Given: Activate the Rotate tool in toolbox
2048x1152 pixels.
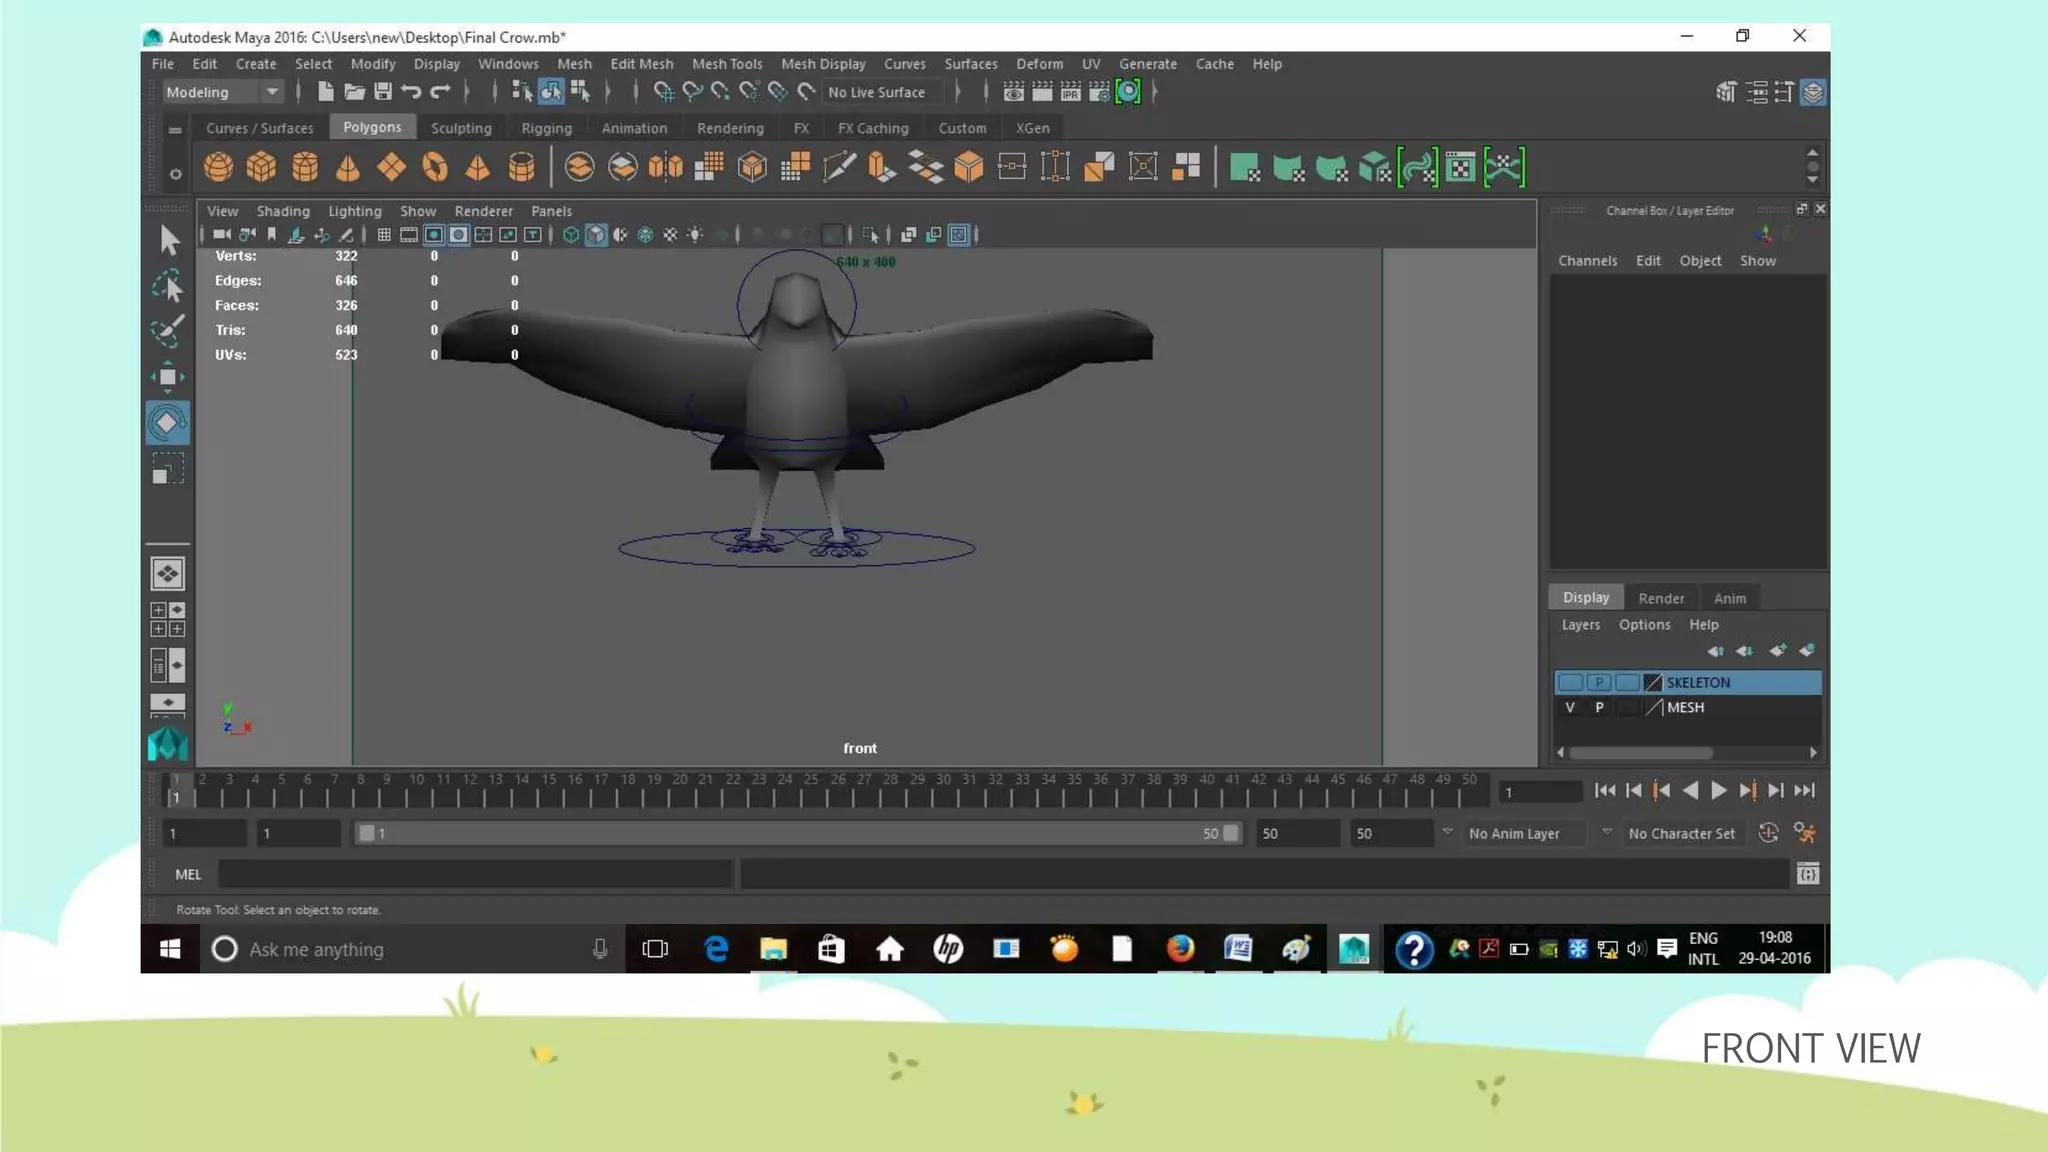Looking at the screenshot, I should (167, 423).
